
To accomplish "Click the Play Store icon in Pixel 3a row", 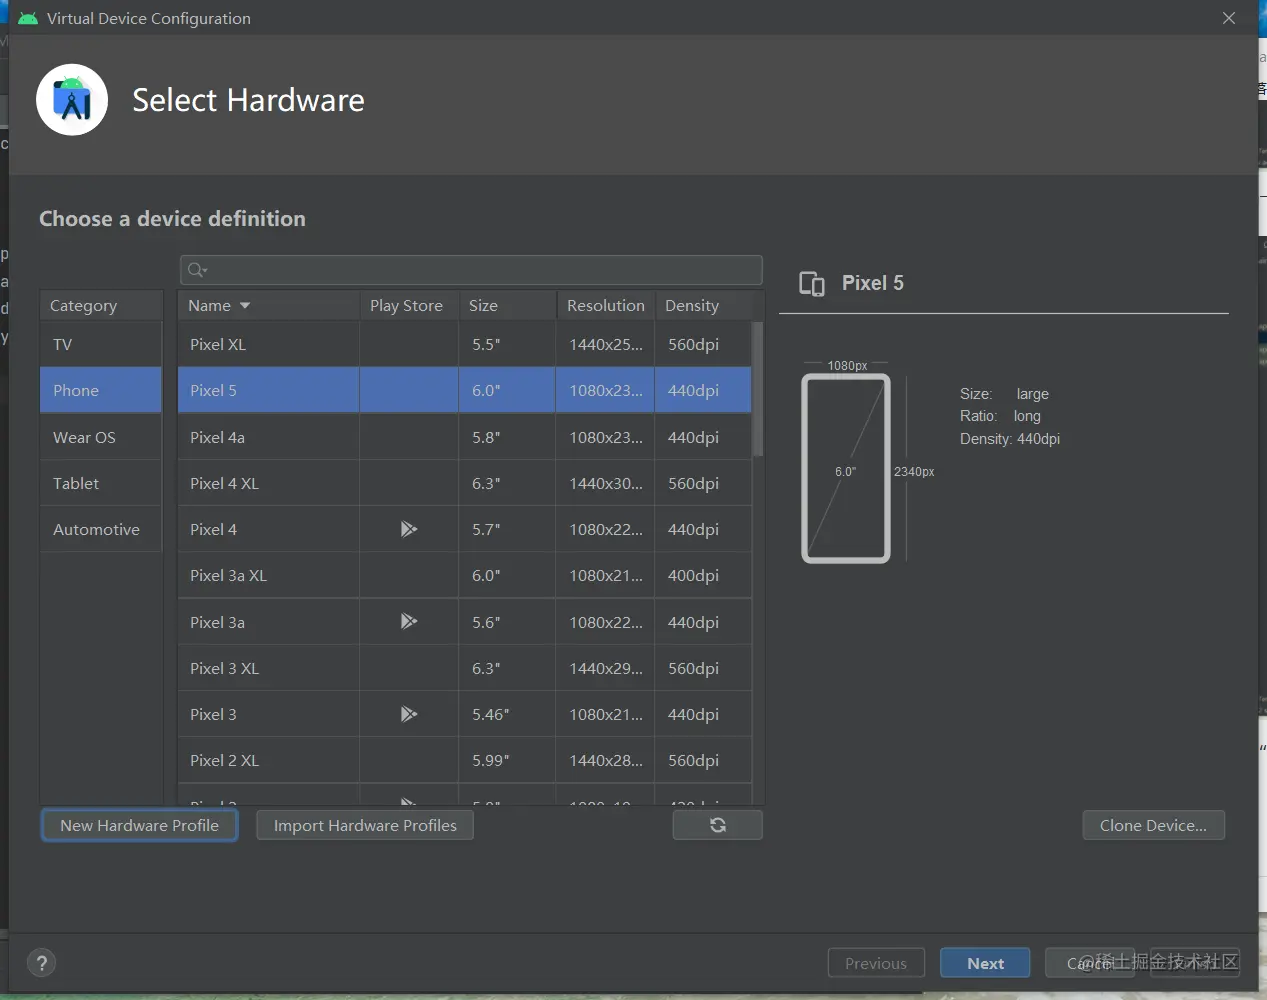I will click(408, 621).
